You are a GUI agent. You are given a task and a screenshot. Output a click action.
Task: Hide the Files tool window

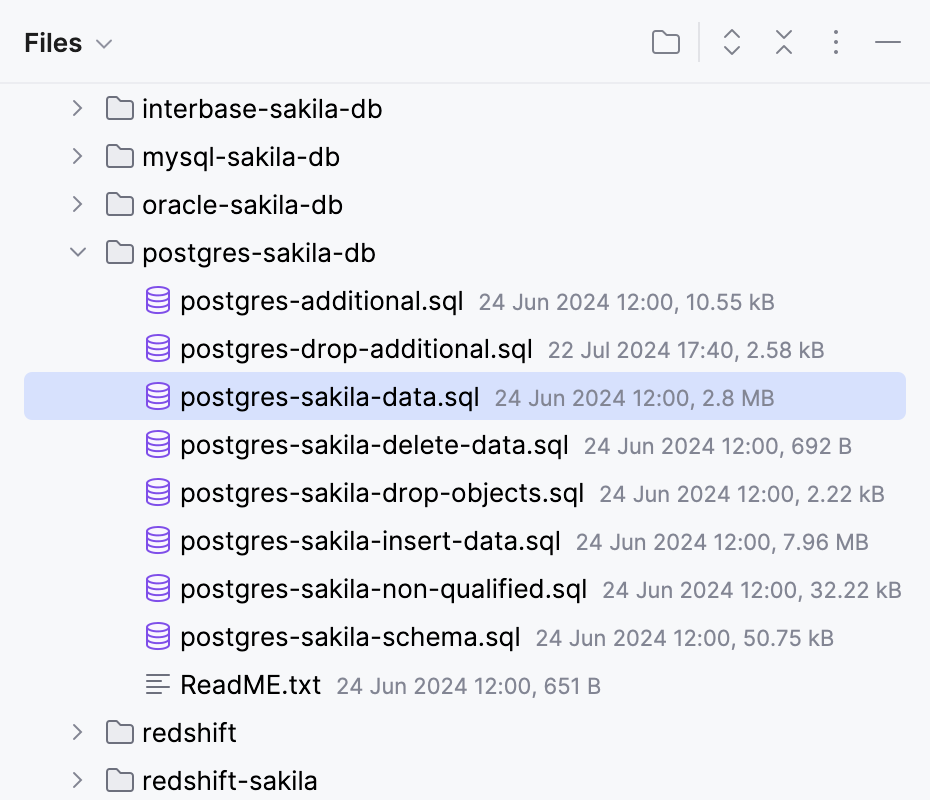click(888, 42)
